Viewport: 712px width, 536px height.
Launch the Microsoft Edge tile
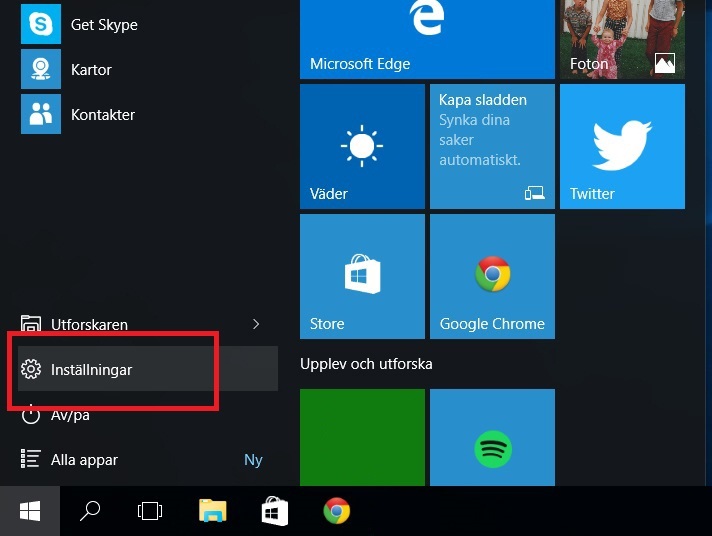[427, 39]
